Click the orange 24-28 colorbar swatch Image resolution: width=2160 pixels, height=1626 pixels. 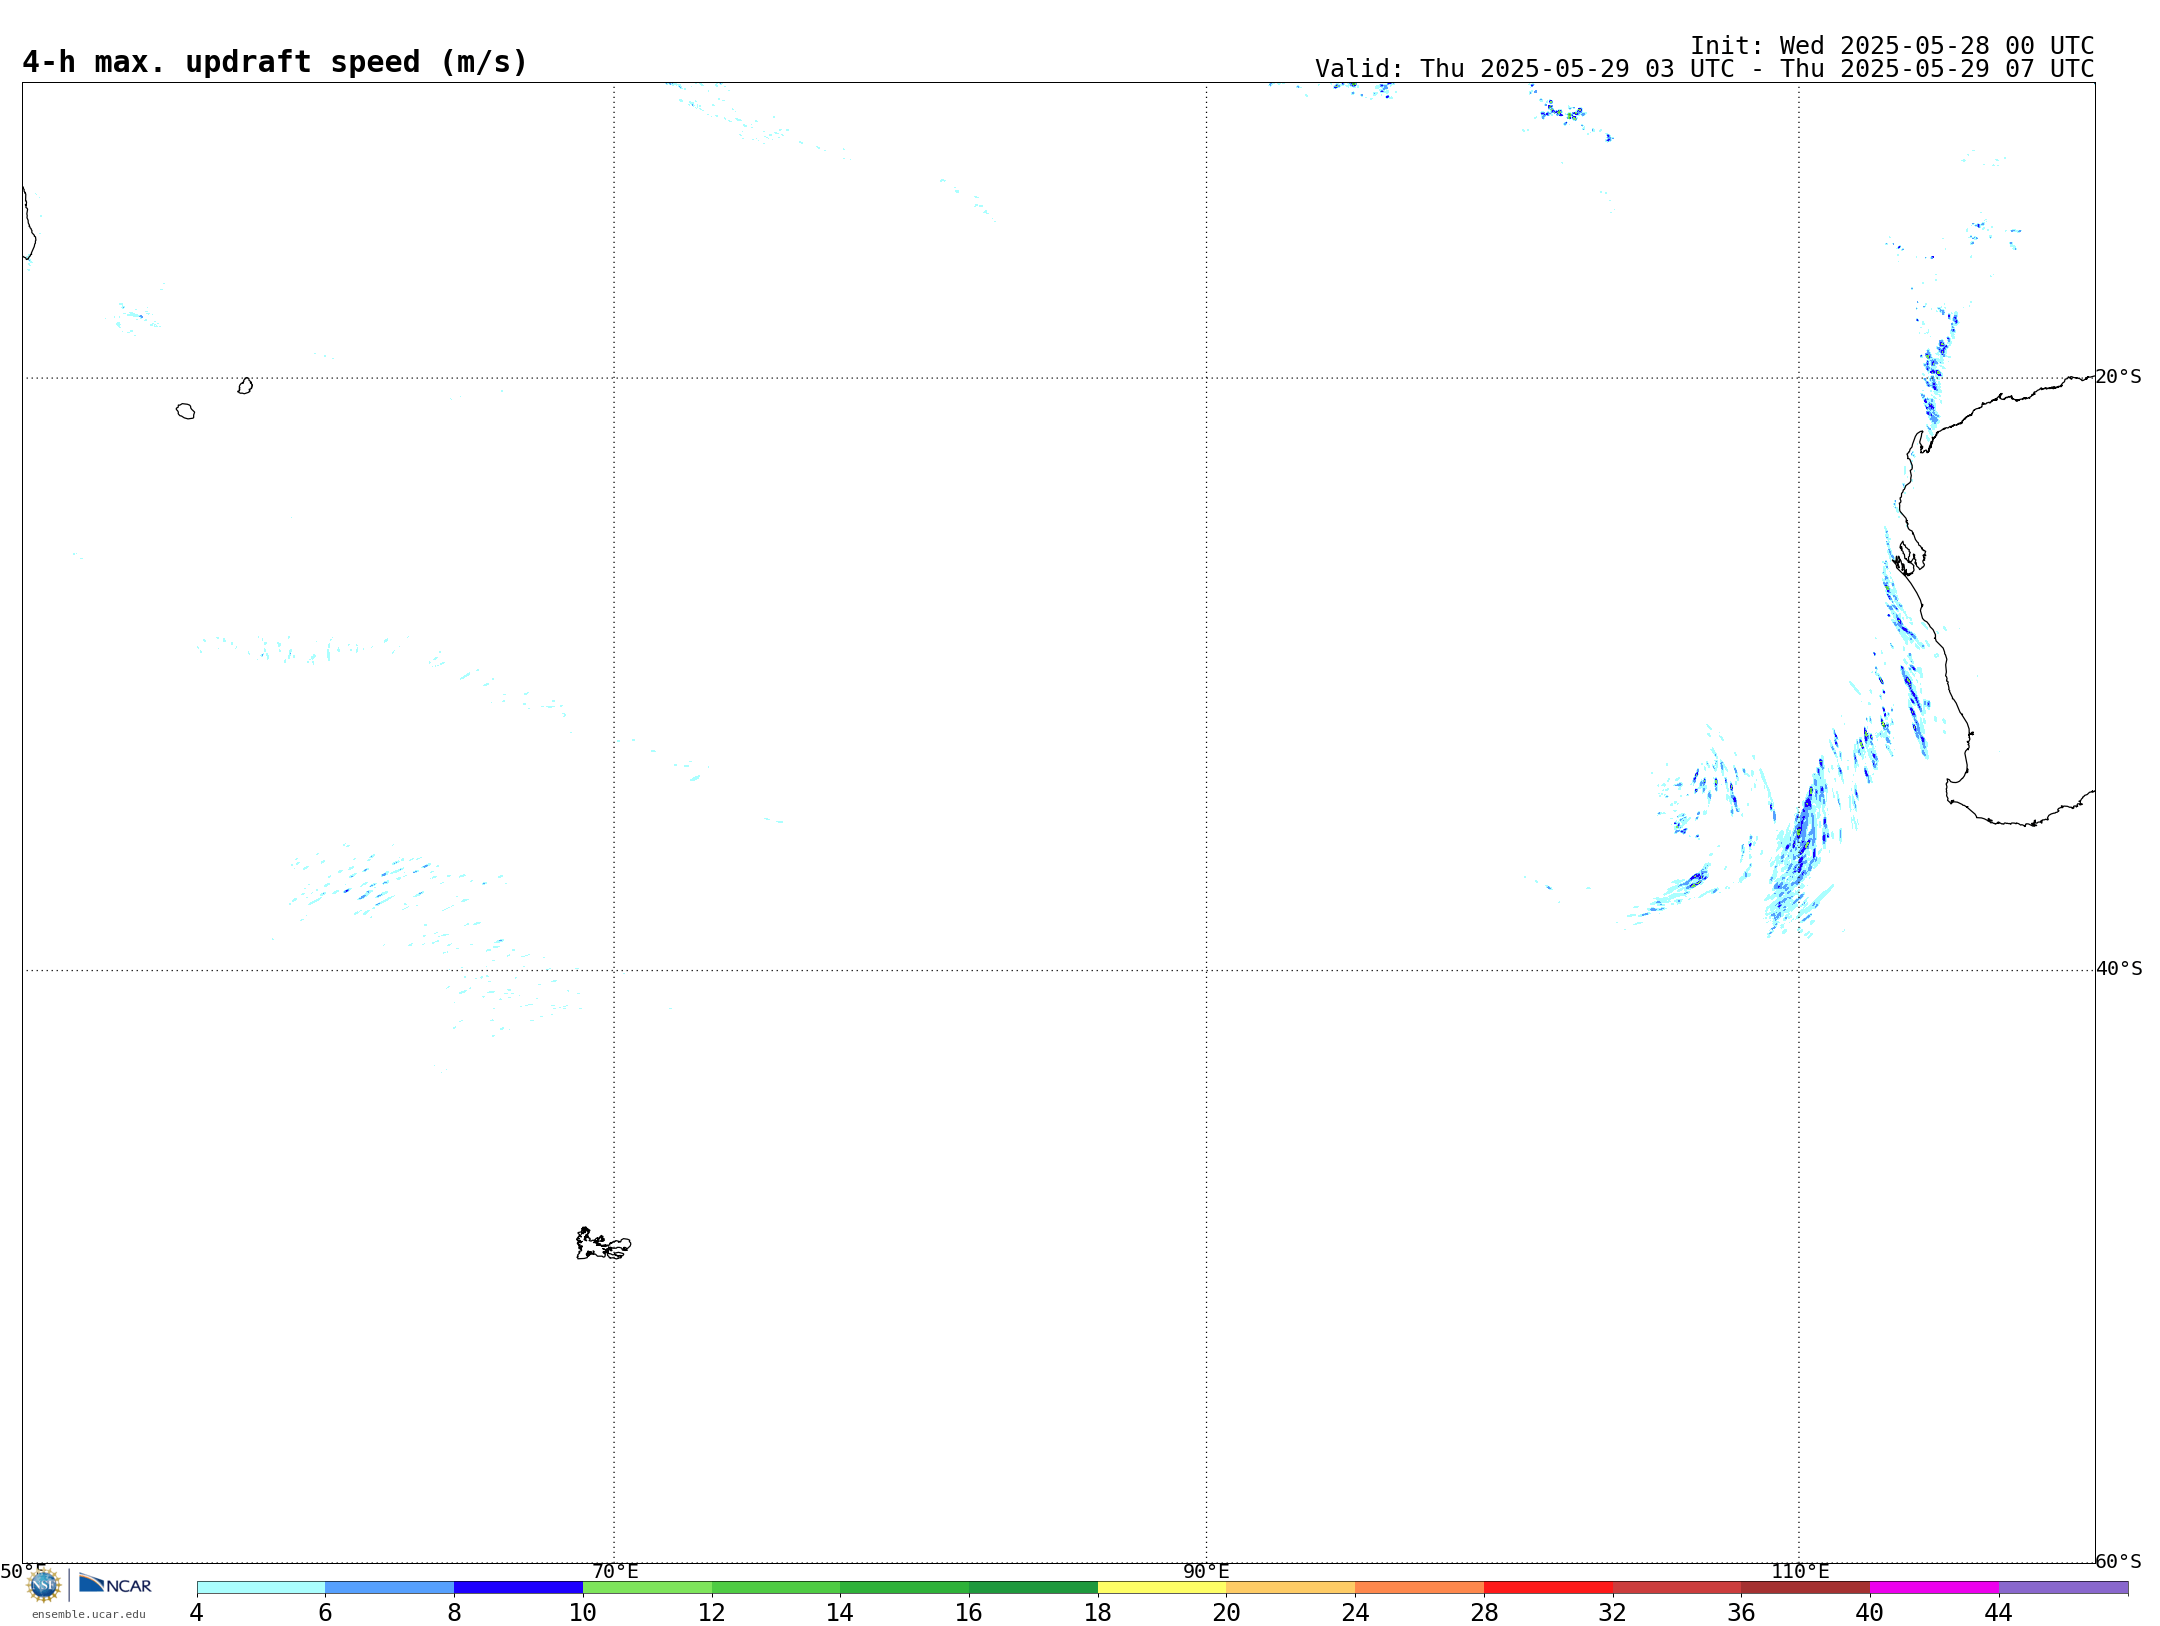[1419, 1588]
